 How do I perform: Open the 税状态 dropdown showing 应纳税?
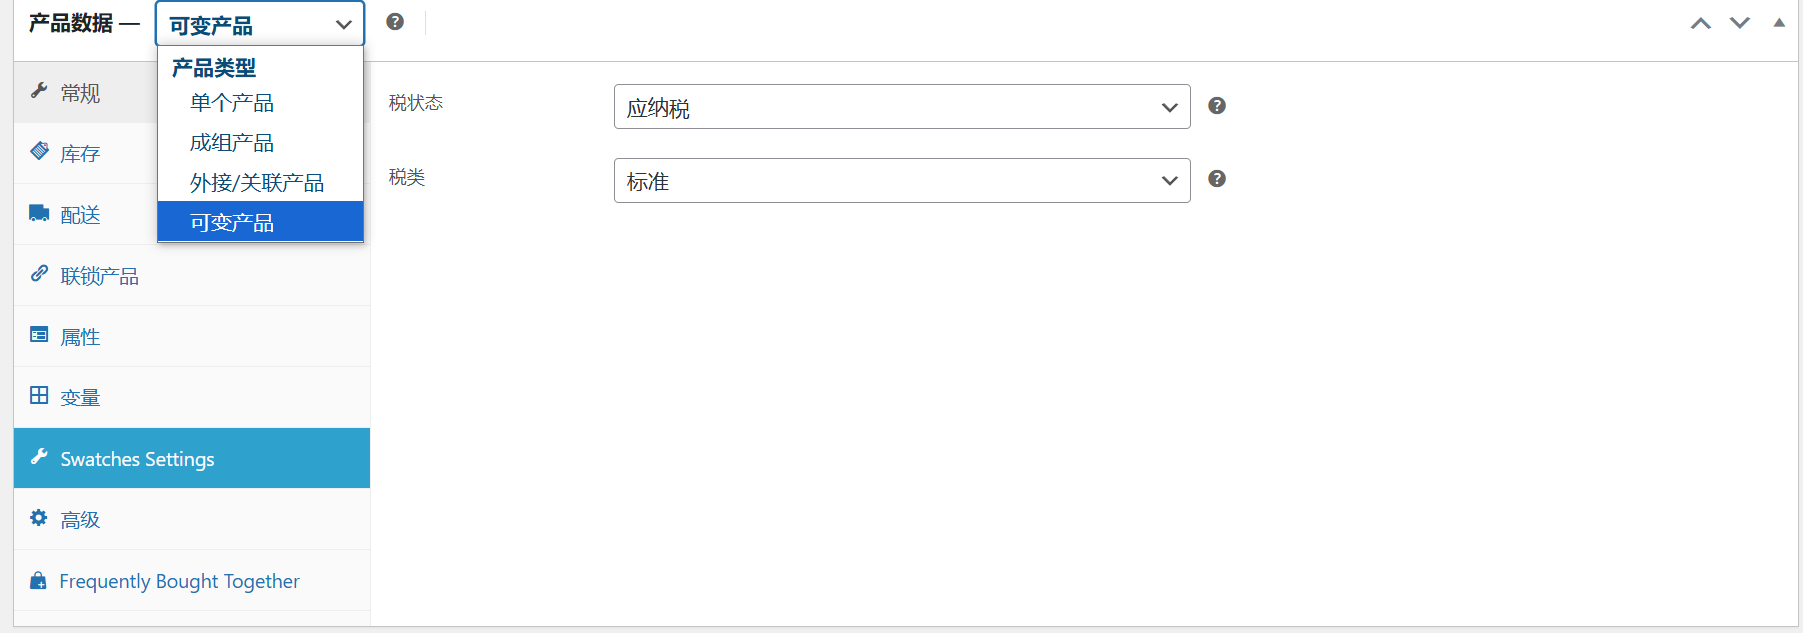point(901,106)
